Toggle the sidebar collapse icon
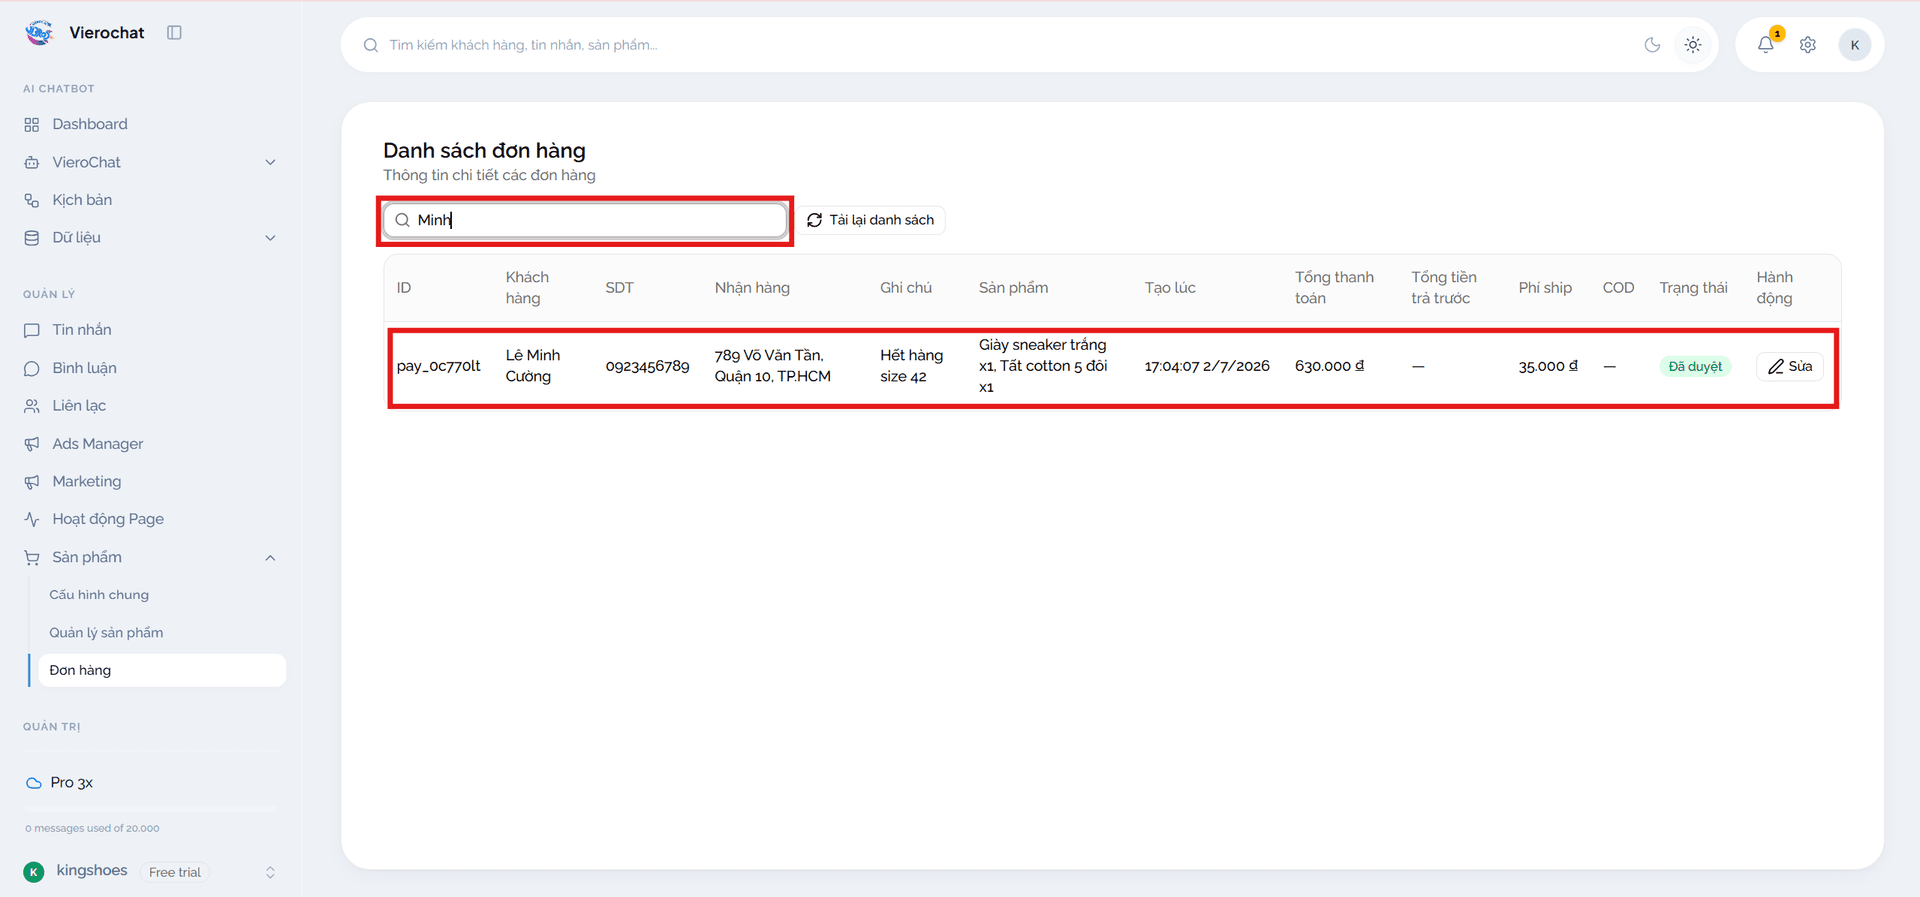The width and height of the screenshot is (1920, 897). [x=174, y=33]
